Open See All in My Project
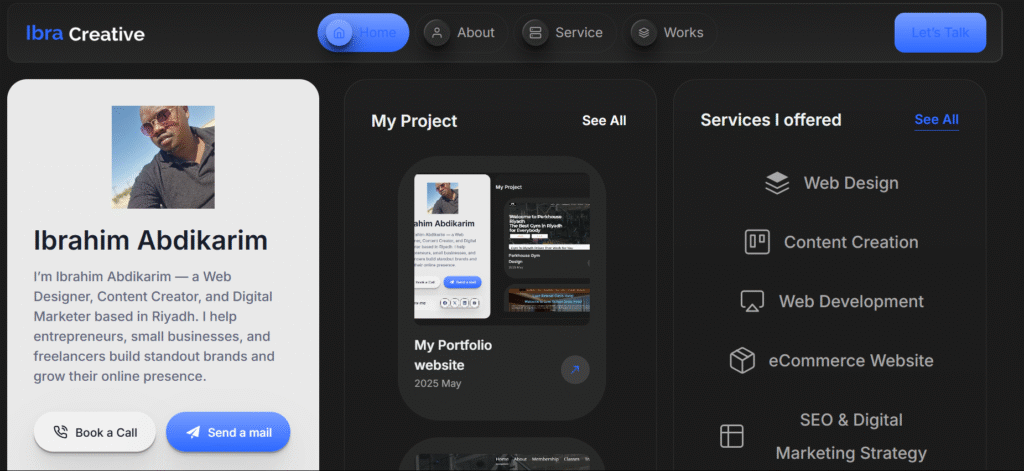Image resolution: width=1024 pixels, height=471 pixels. click(x=604, y=120)
